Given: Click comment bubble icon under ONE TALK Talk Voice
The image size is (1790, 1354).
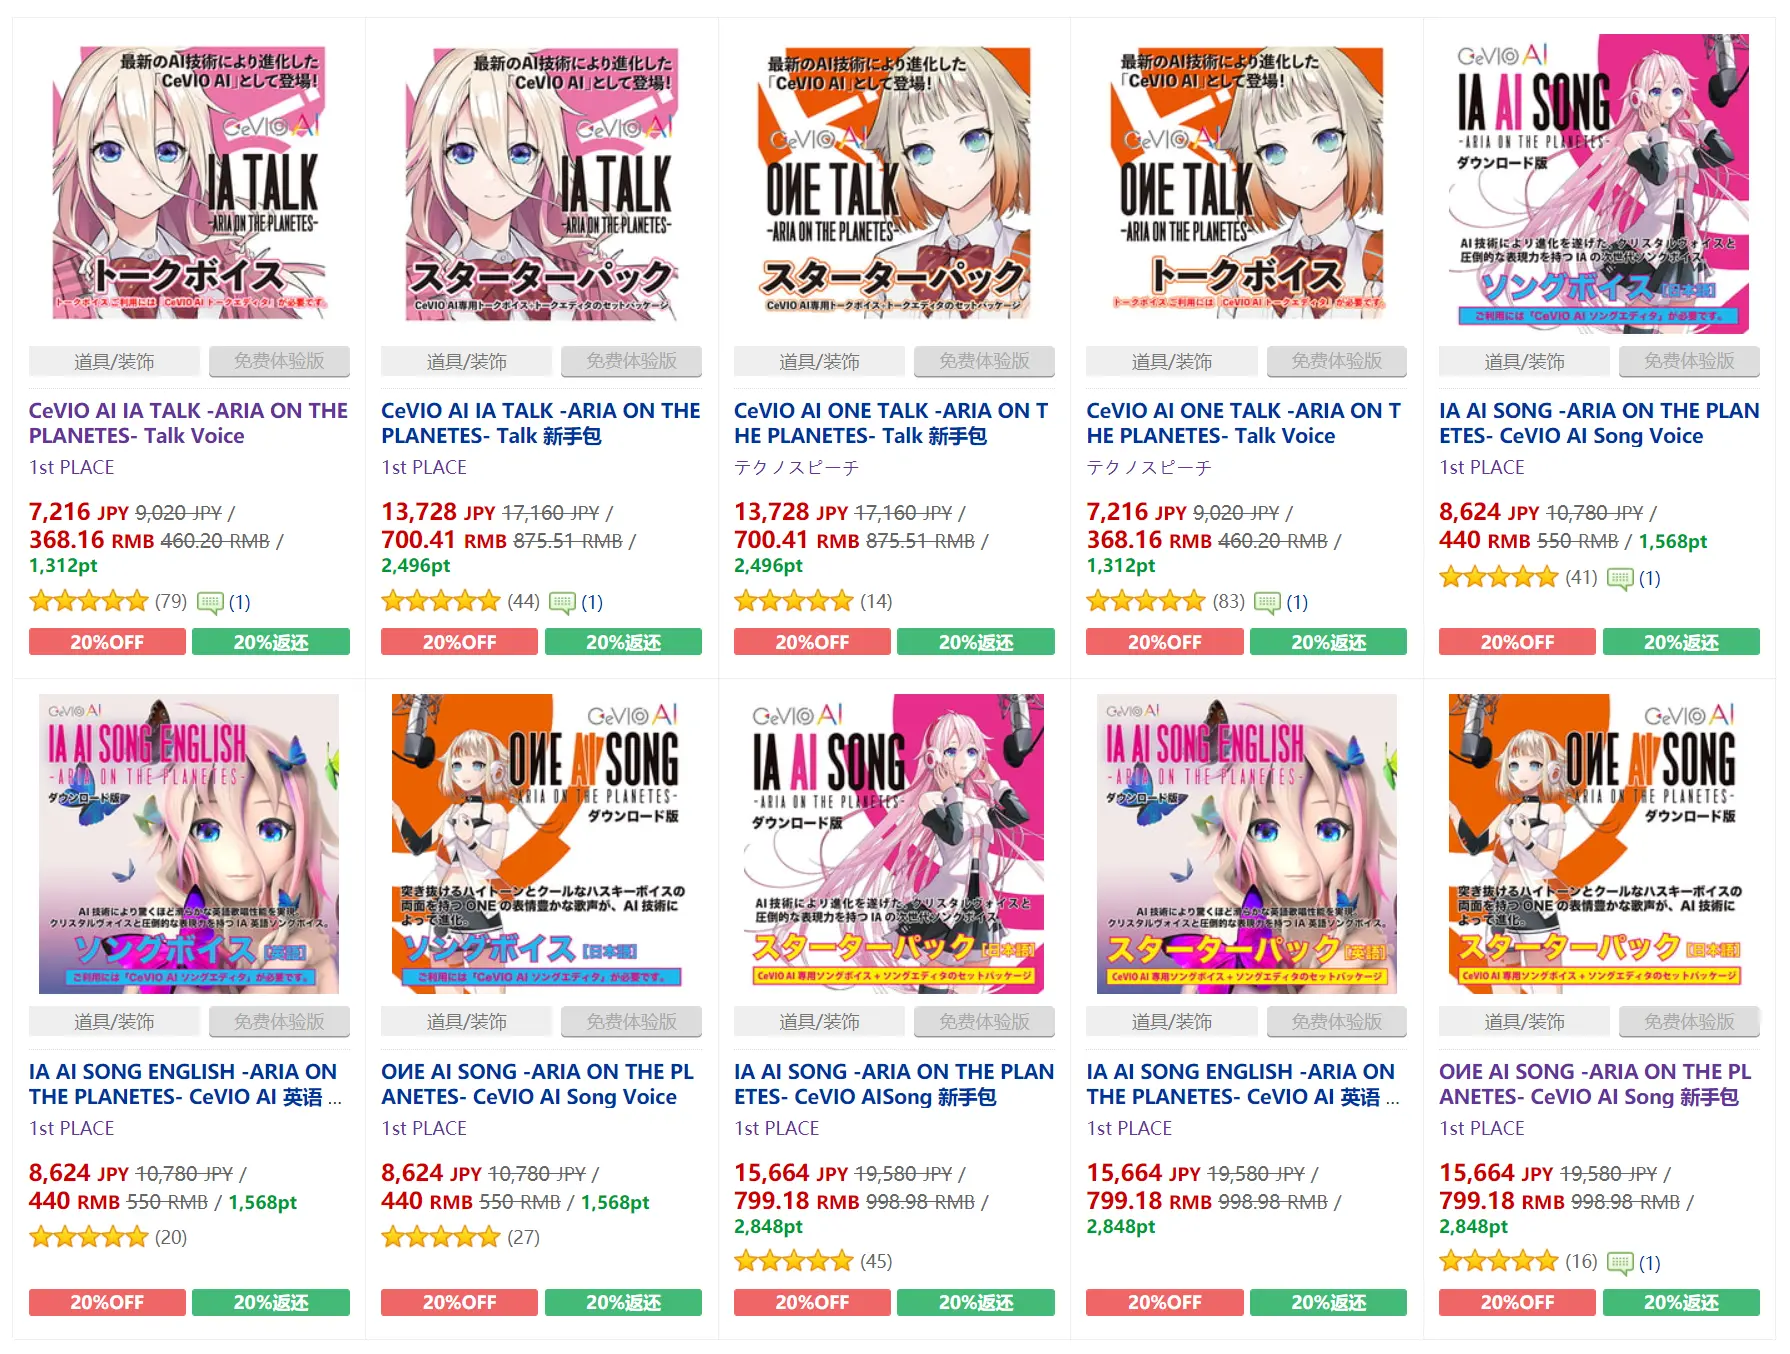Looking at the screenshot, I should [1268, 602].
